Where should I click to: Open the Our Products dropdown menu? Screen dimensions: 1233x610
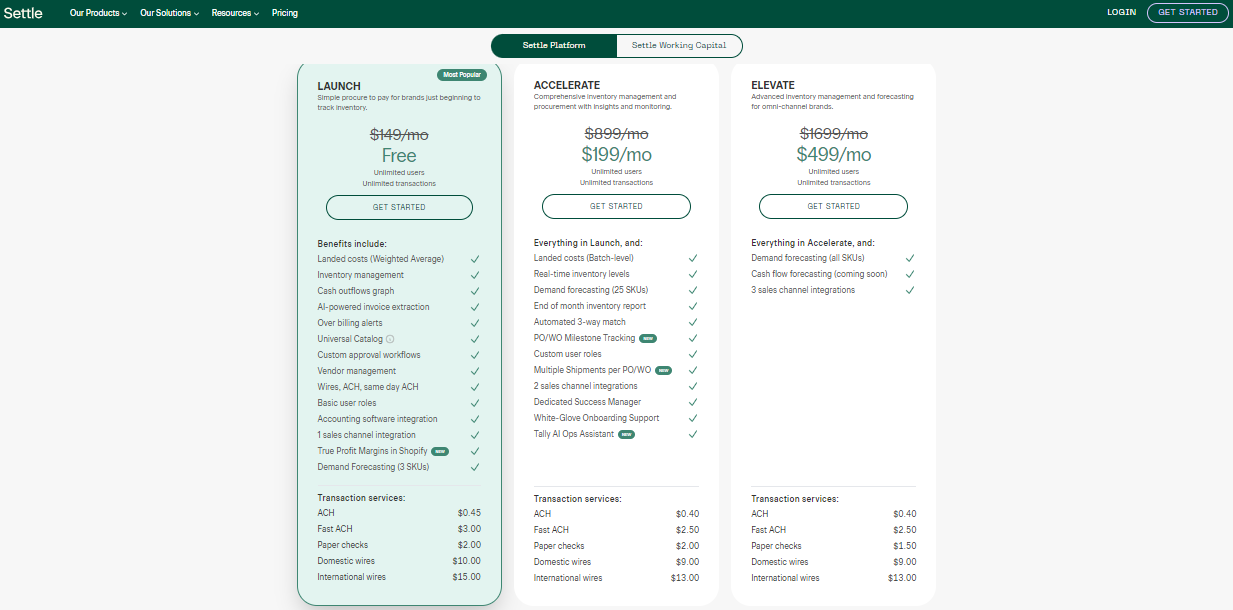click(x=99, y=13)
